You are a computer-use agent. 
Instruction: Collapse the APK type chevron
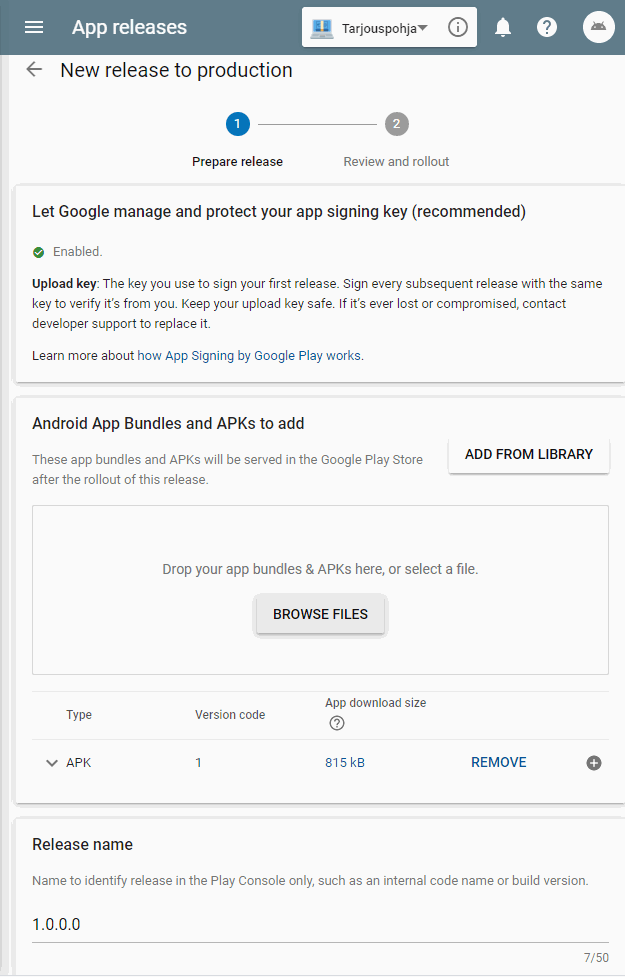pyautogui.click(x=52, y=762)
